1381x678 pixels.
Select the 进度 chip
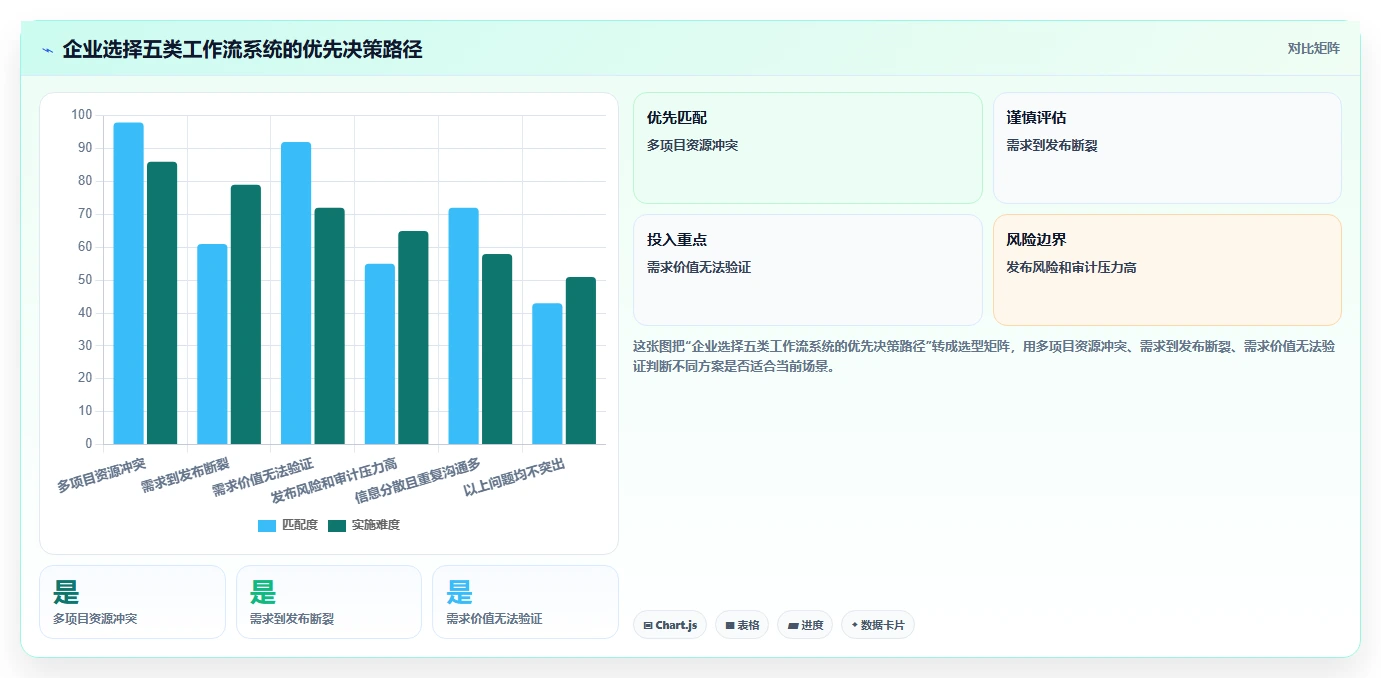tap(805, 625)
